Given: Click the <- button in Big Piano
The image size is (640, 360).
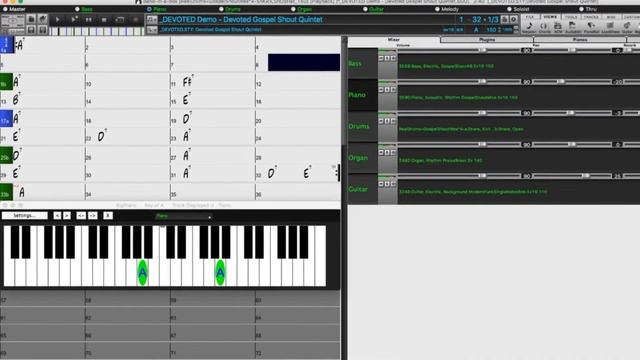Looking at the screenshot, I should point(81,216).
